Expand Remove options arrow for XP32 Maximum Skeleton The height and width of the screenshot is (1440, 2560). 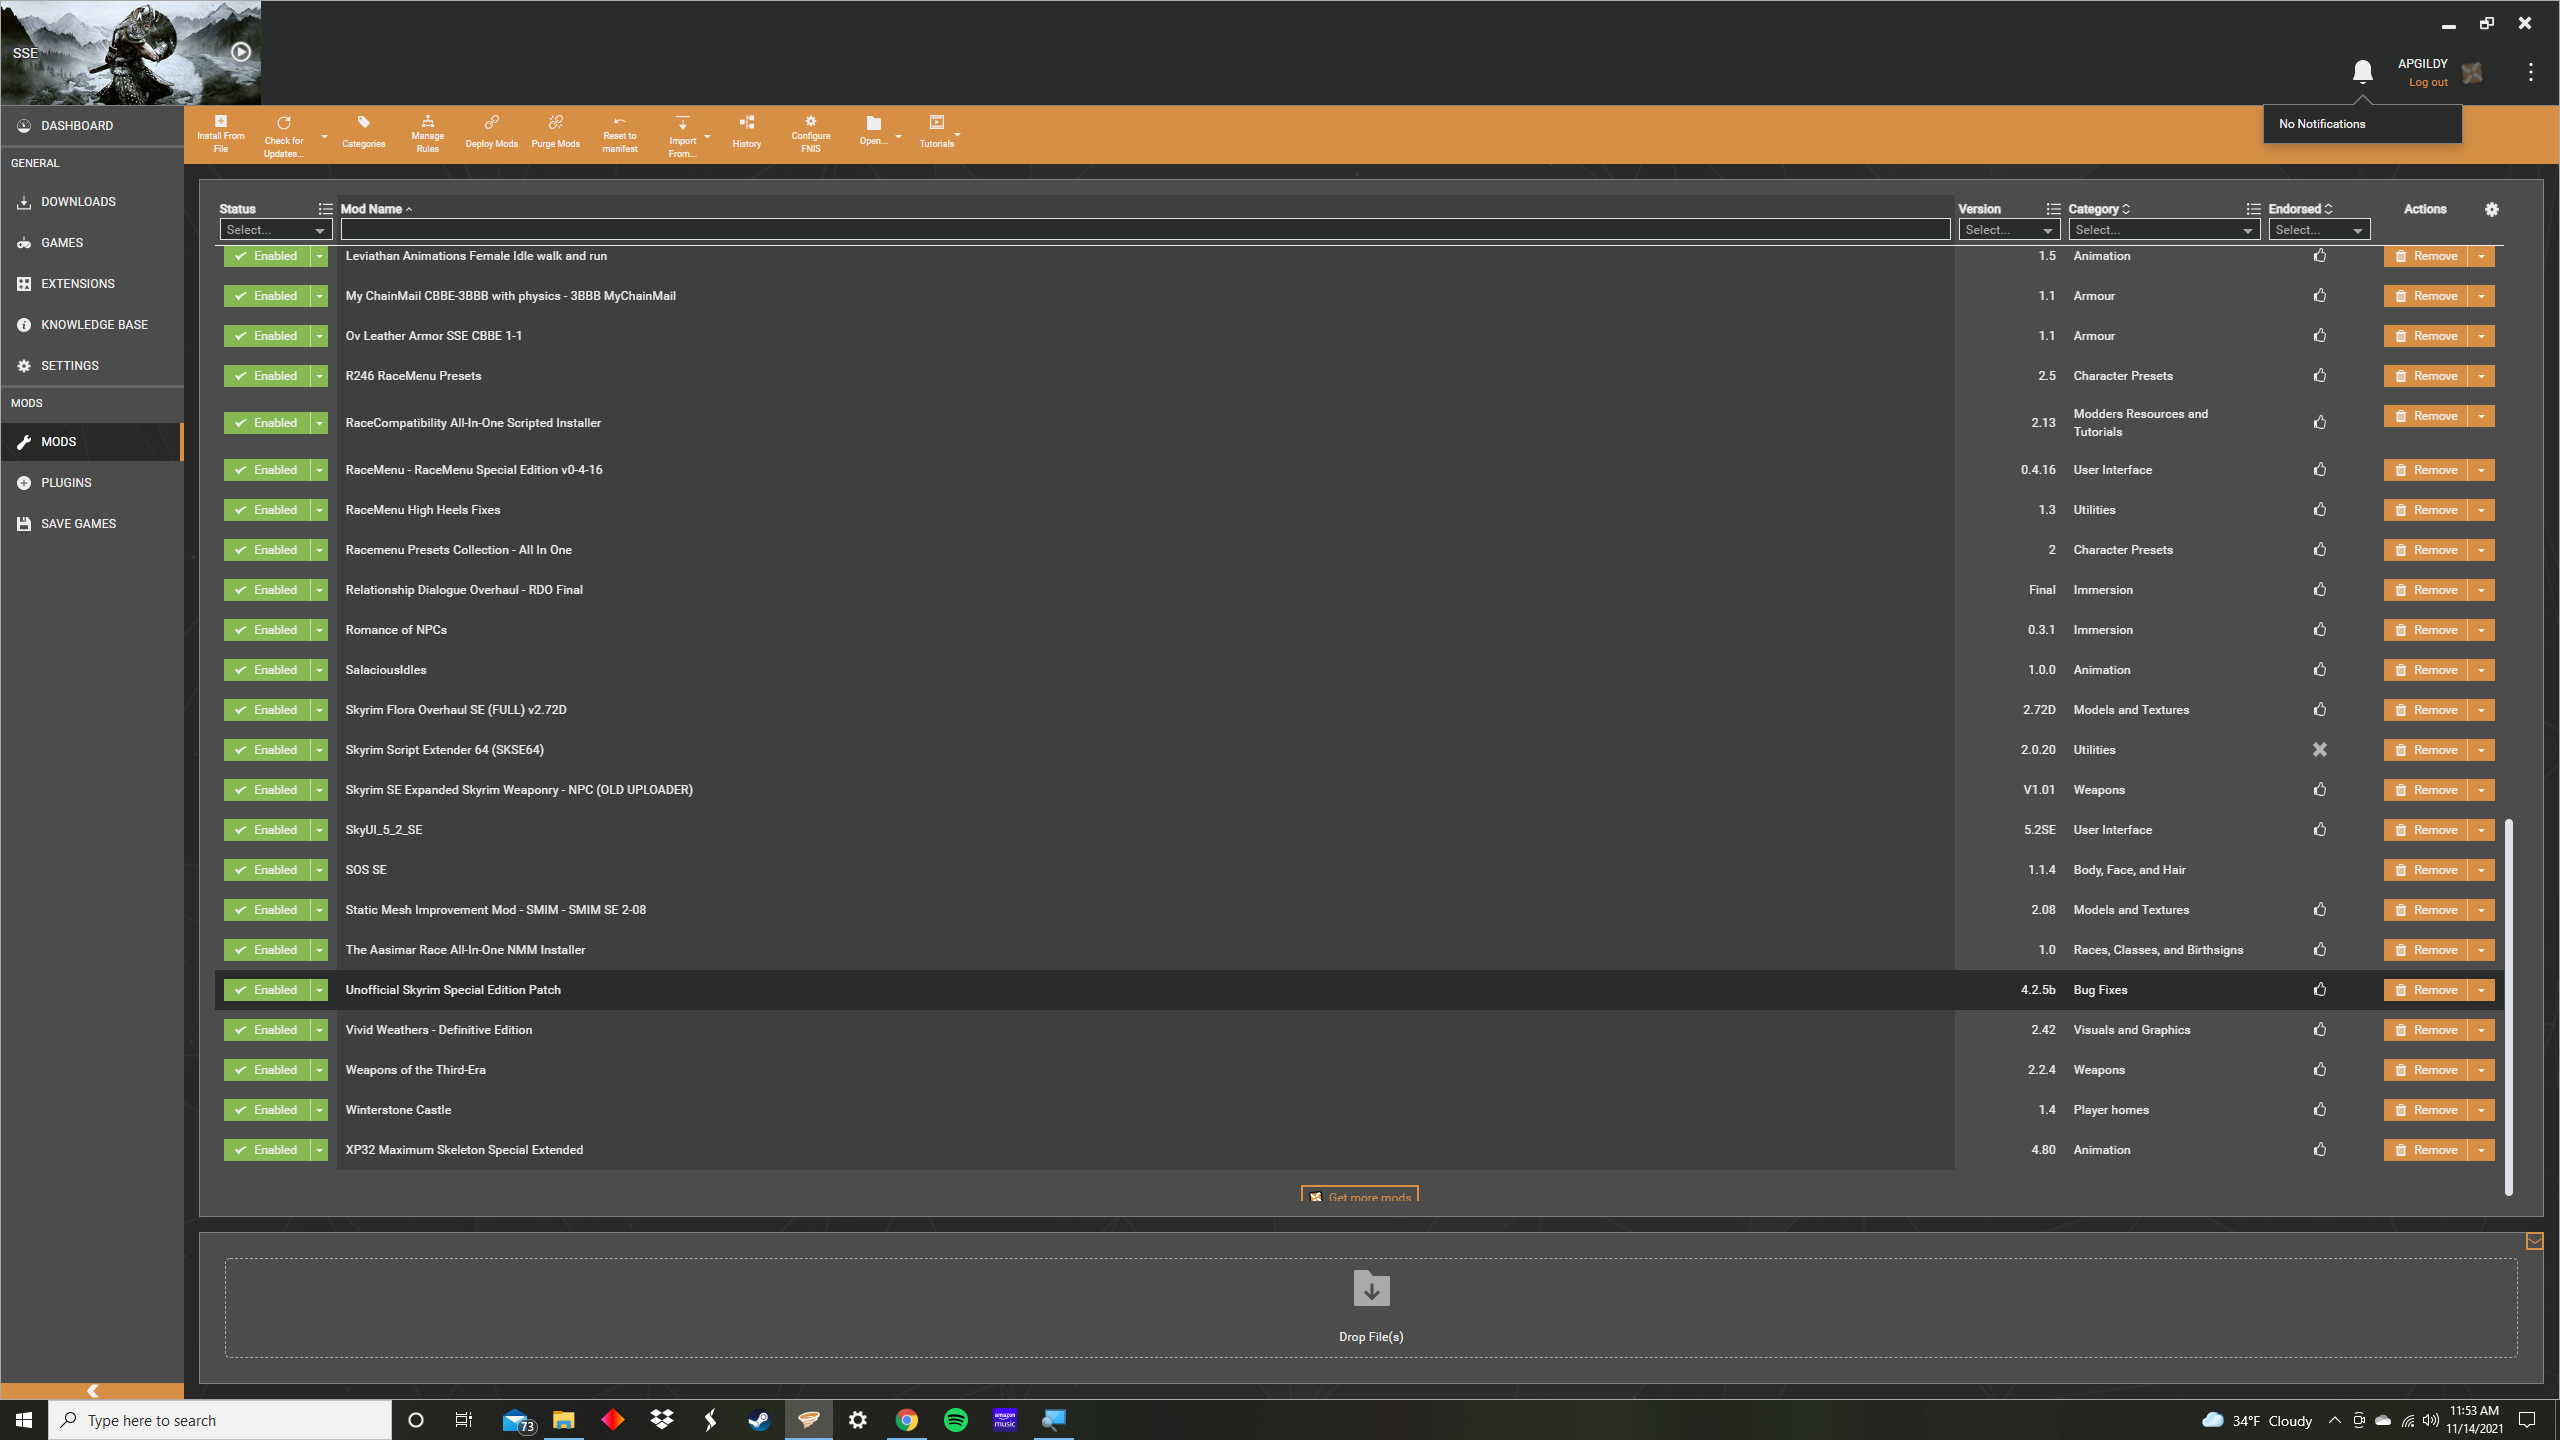coord(2481,1150)
